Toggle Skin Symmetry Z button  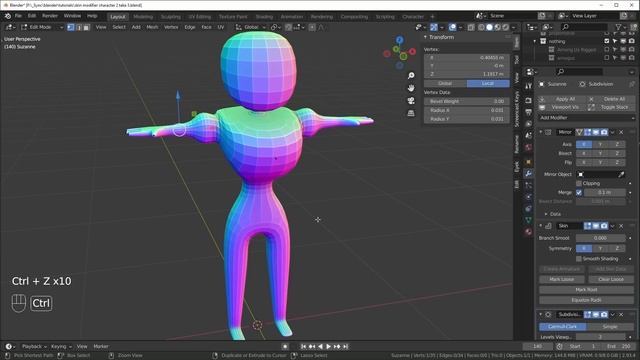pyautogui.click(x=617, y=248)
